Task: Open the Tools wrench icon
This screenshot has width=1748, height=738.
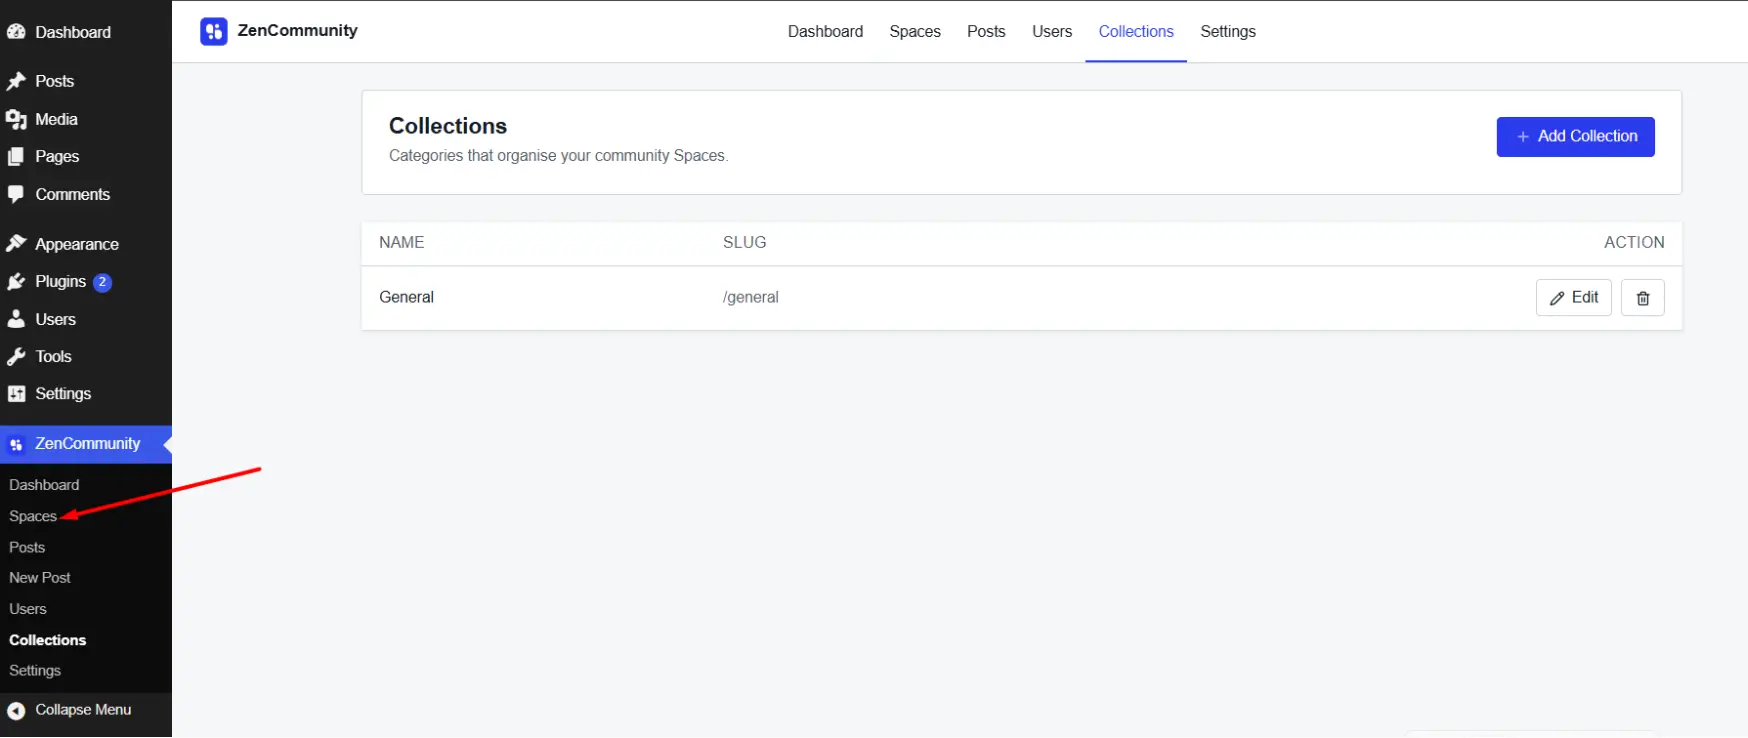Action: [16, 357]
